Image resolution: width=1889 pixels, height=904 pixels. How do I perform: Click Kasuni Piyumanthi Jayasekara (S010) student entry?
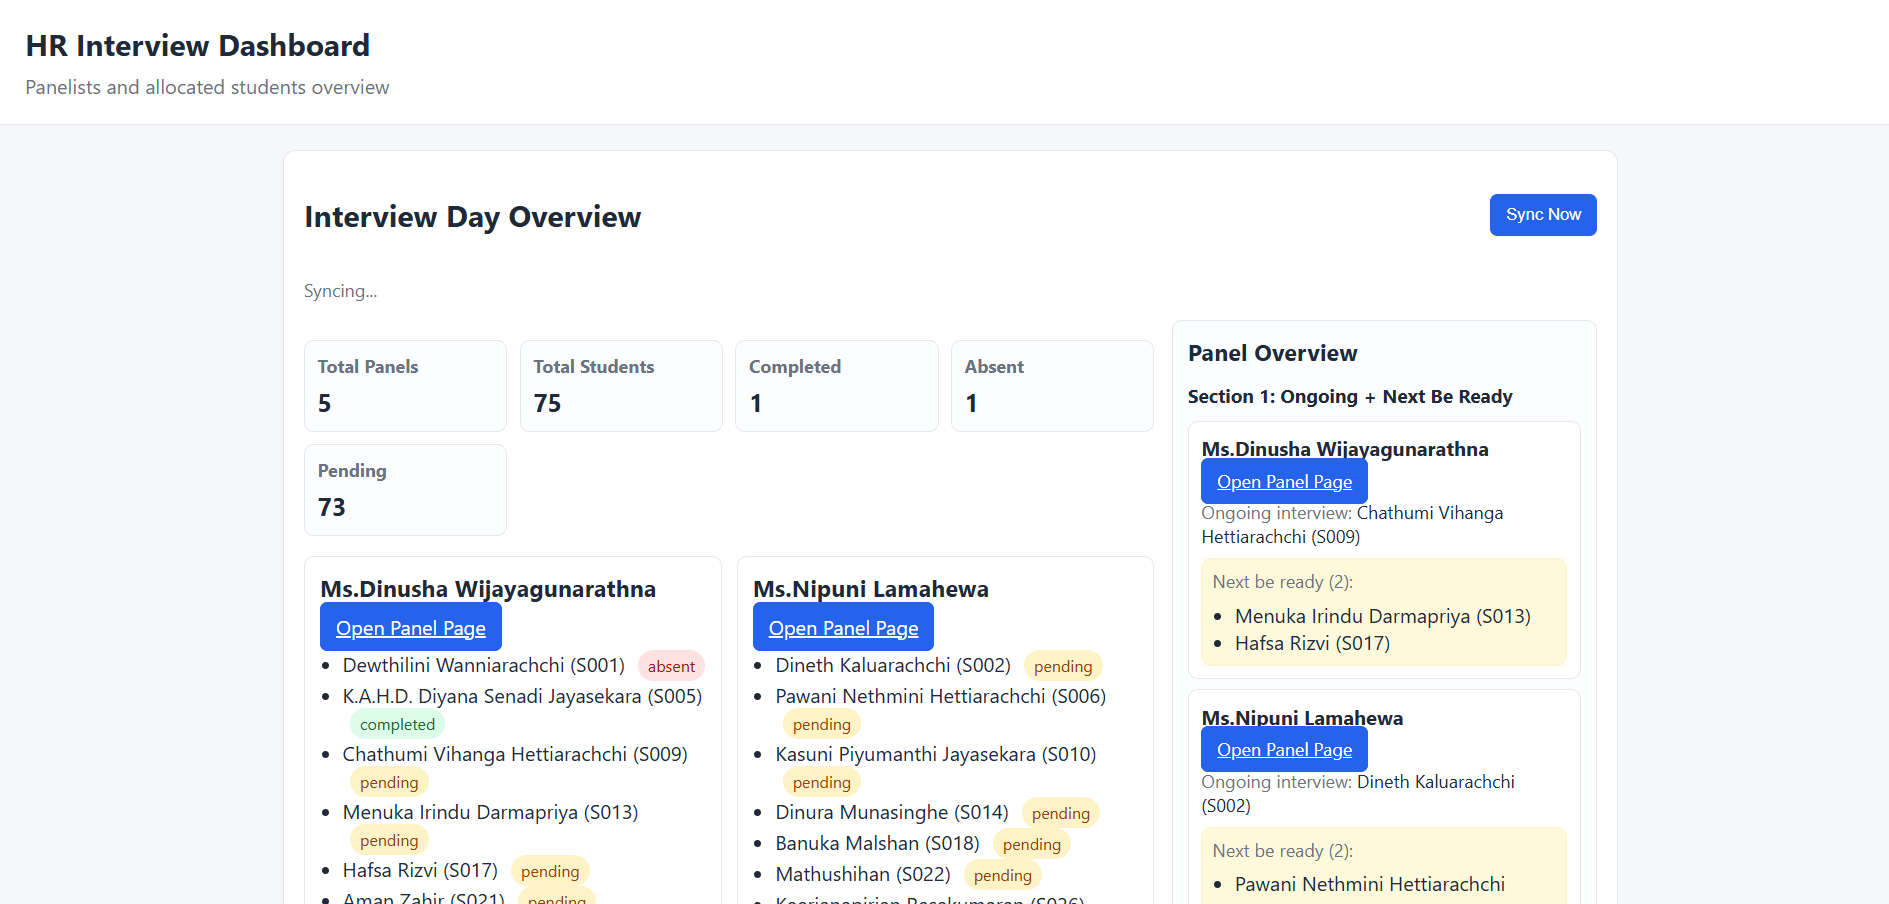935,754
